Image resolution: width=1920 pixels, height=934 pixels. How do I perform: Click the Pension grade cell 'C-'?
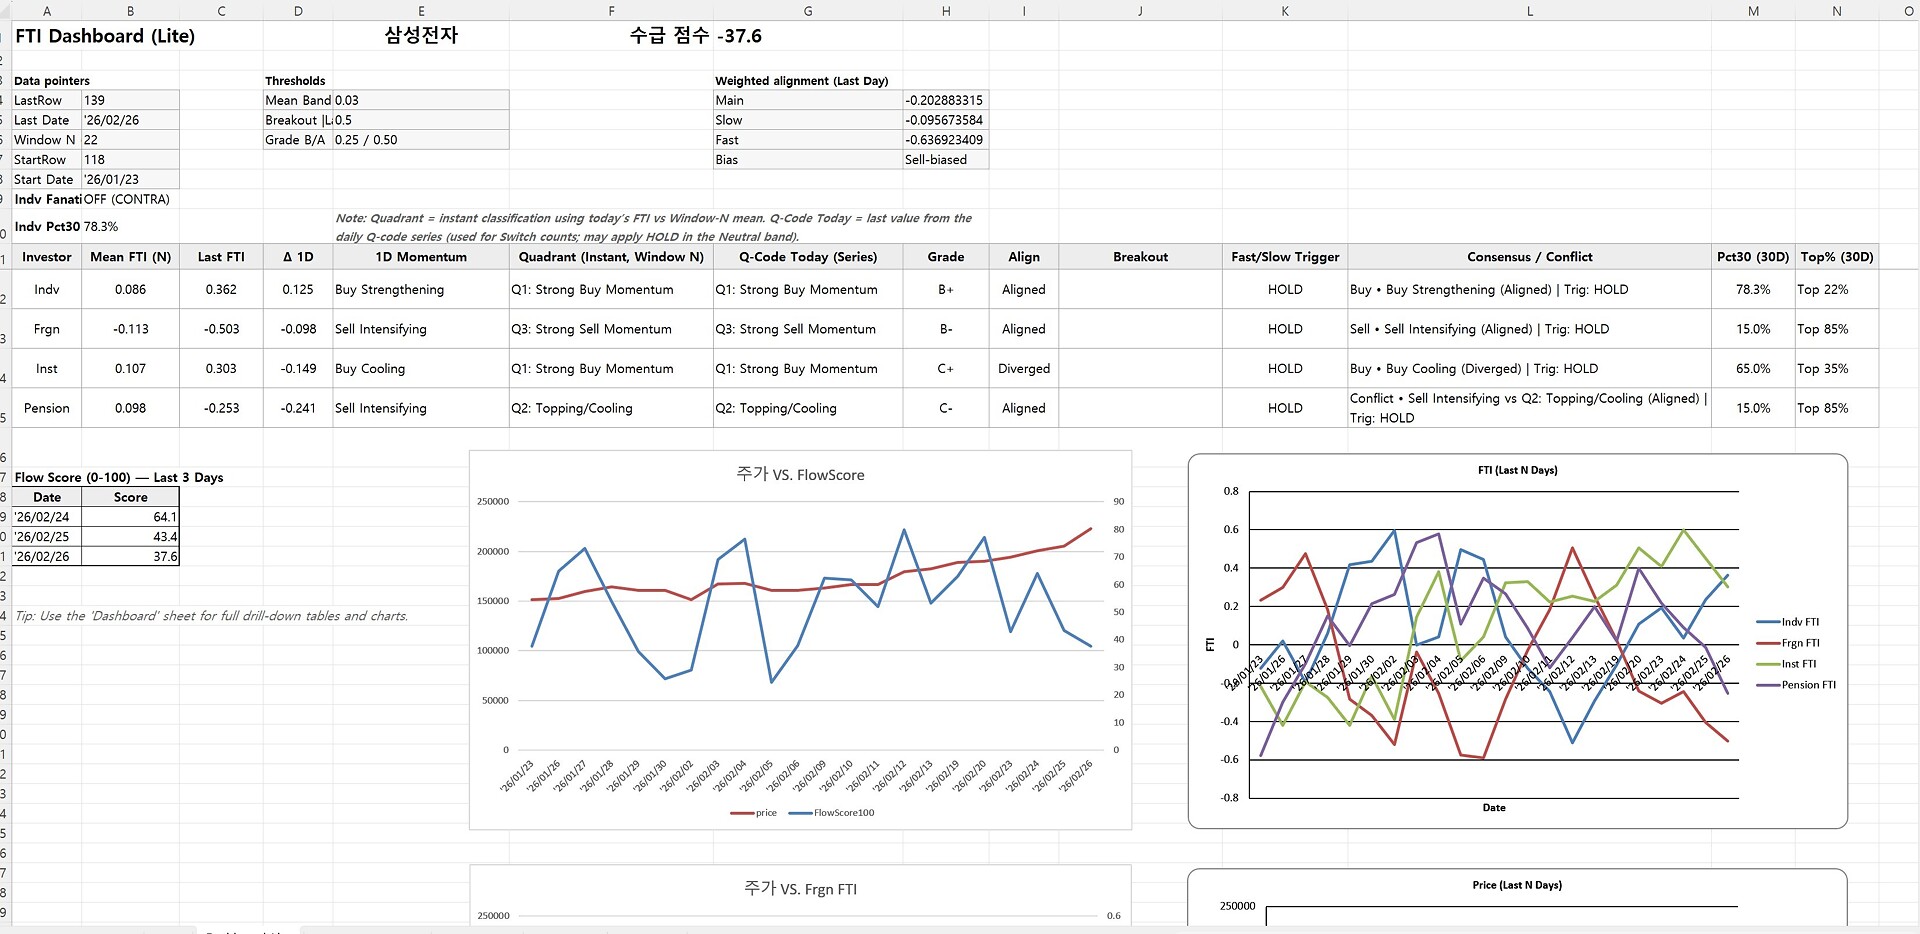[x=945, y=408]
